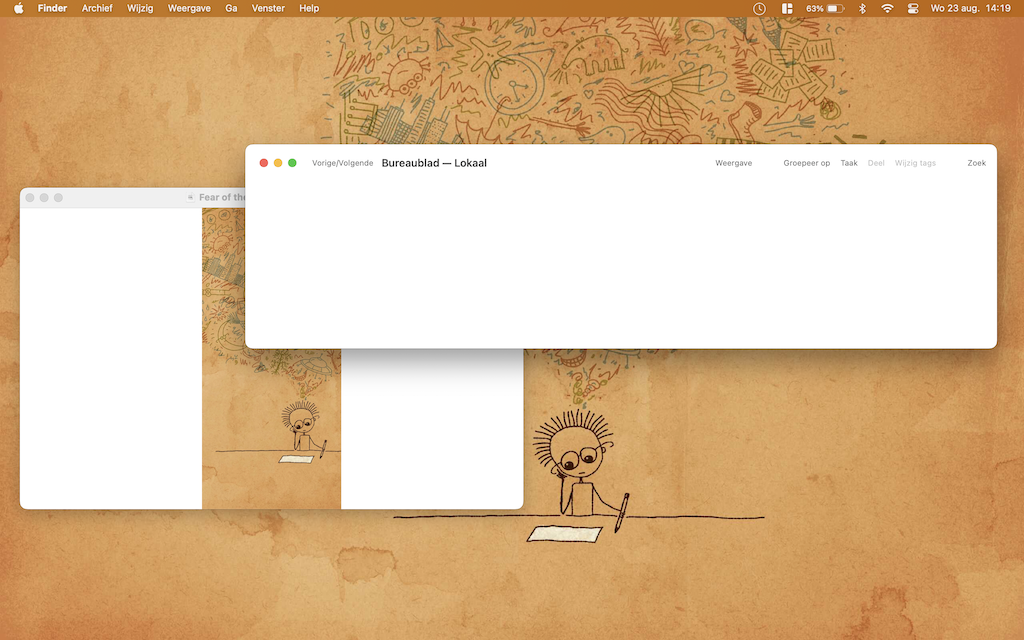
Task: Open the Help menu
Action: [x=309, y=8]
